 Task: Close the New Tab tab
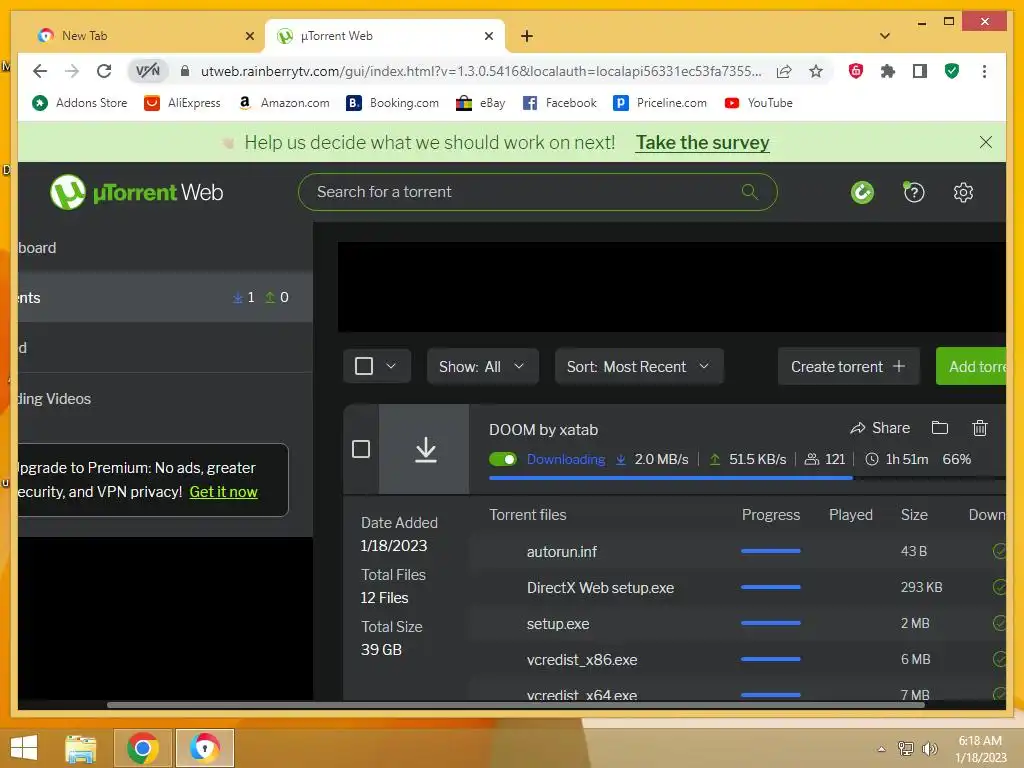point(249,36)
